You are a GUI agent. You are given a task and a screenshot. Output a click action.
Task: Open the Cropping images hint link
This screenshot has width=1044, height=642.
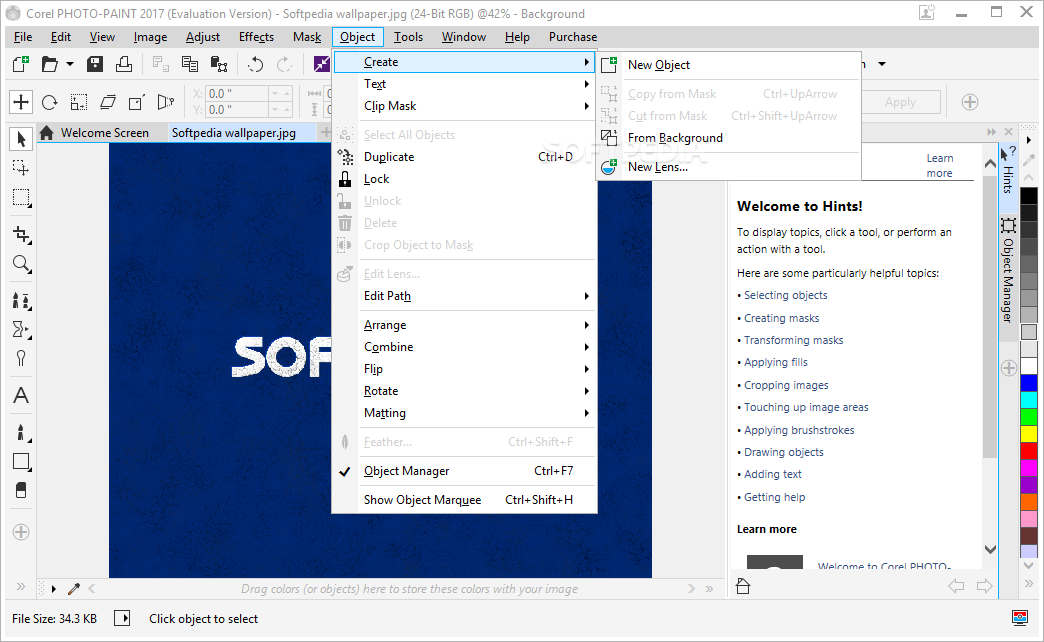[x=786, y=385]
